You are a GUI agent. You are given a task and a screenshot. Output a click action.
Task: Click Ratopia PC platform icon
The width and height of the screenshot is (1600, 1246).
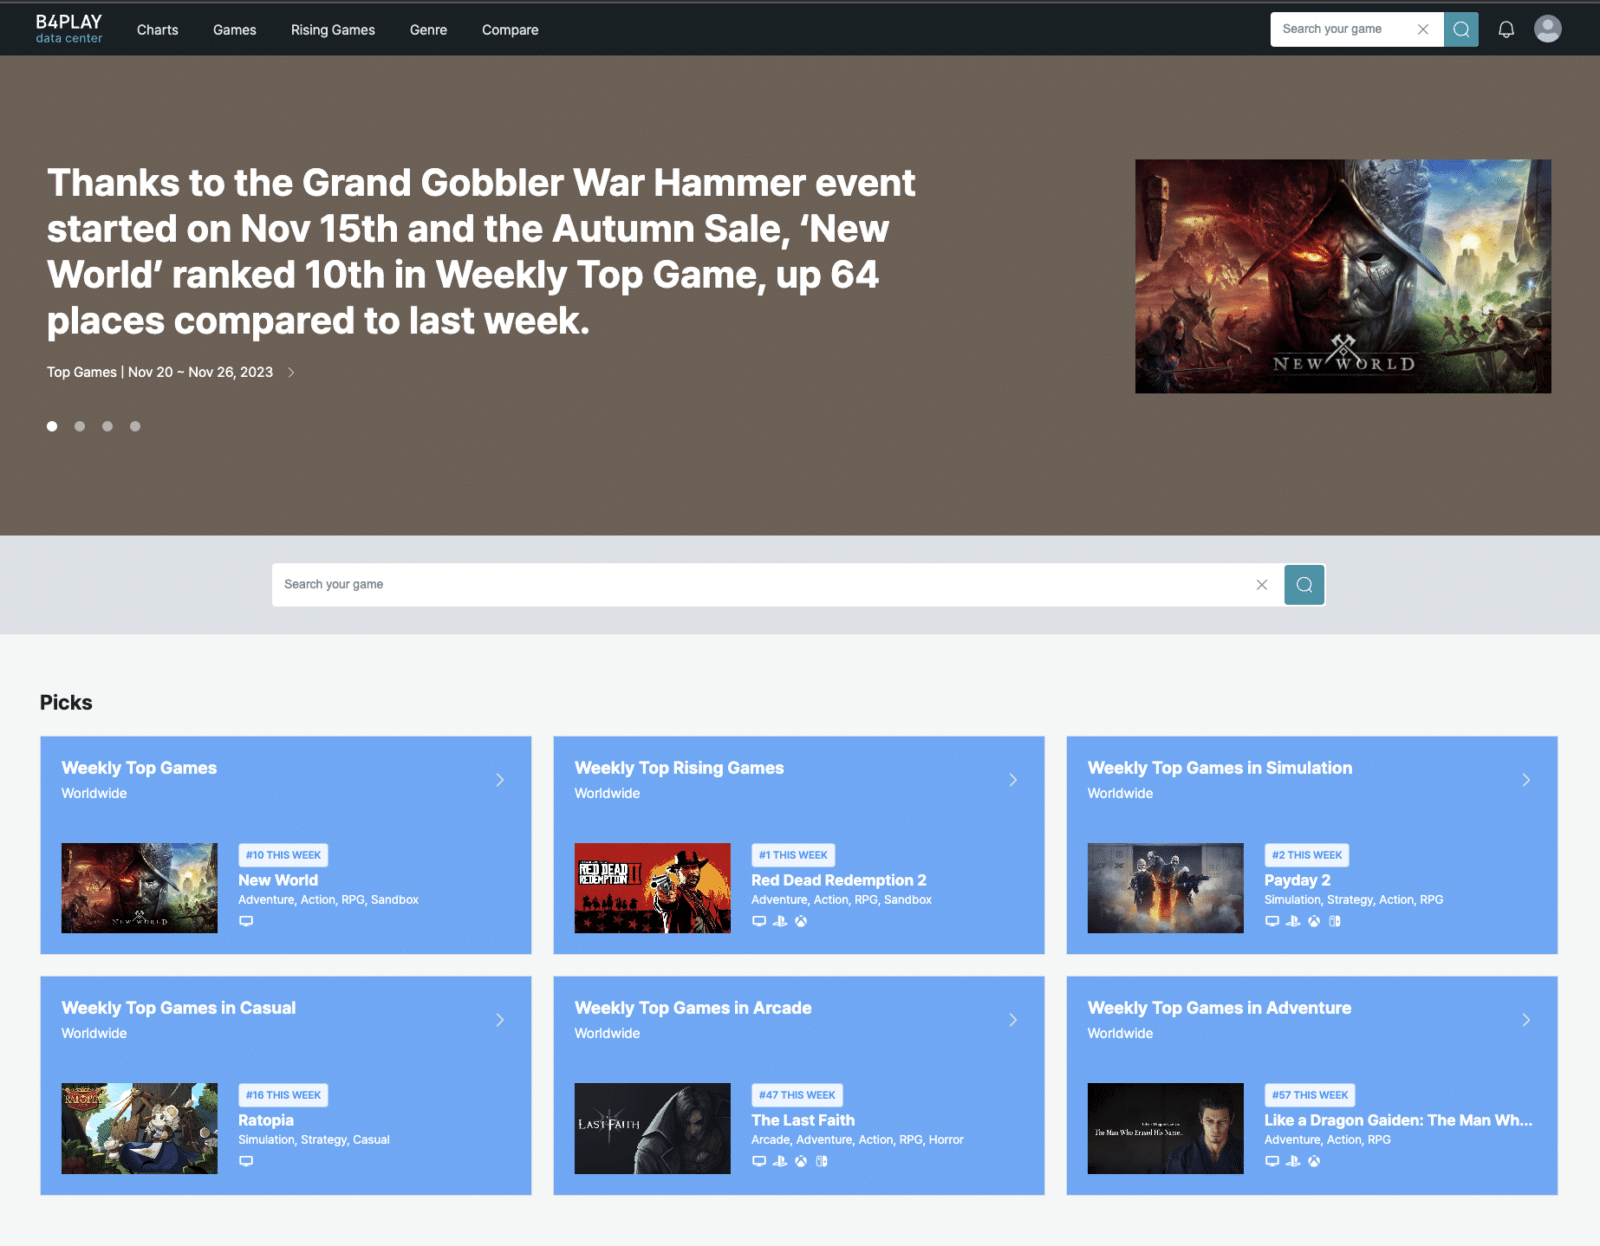[246, 1161]
